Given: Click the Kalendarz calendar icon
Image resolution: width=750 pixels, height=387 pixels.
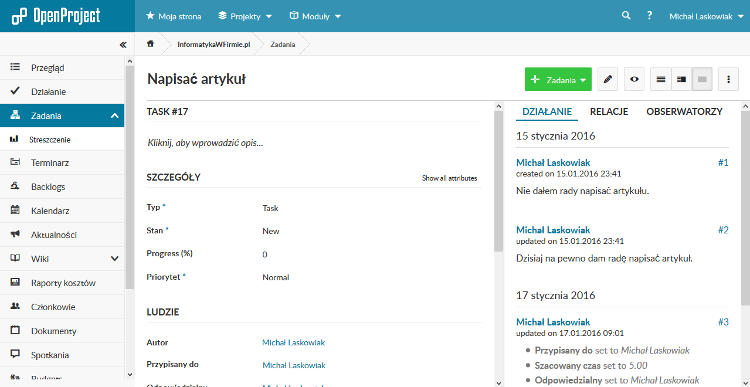Looking at the screenshot, I should click(15, 210).
